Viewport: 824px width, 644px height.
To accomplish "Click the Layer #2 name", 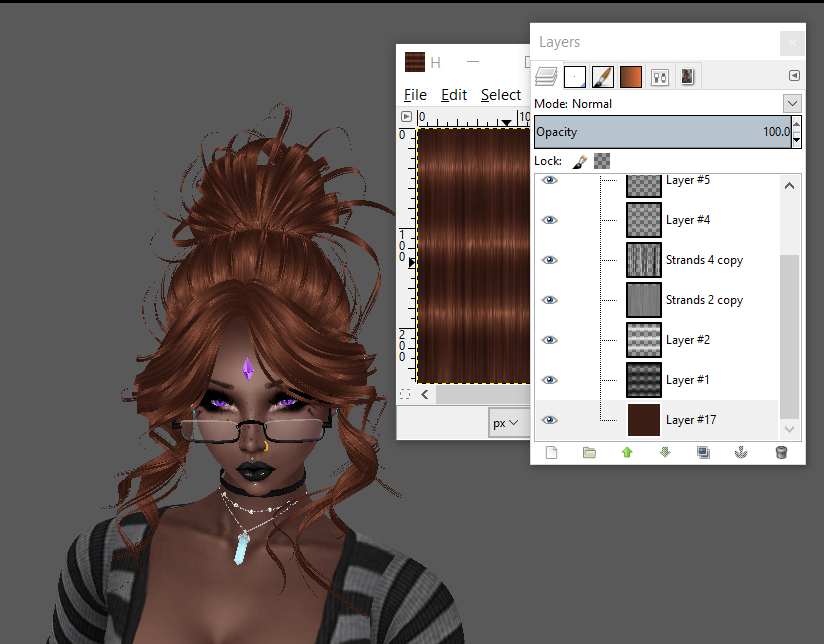I will point(688,340).
